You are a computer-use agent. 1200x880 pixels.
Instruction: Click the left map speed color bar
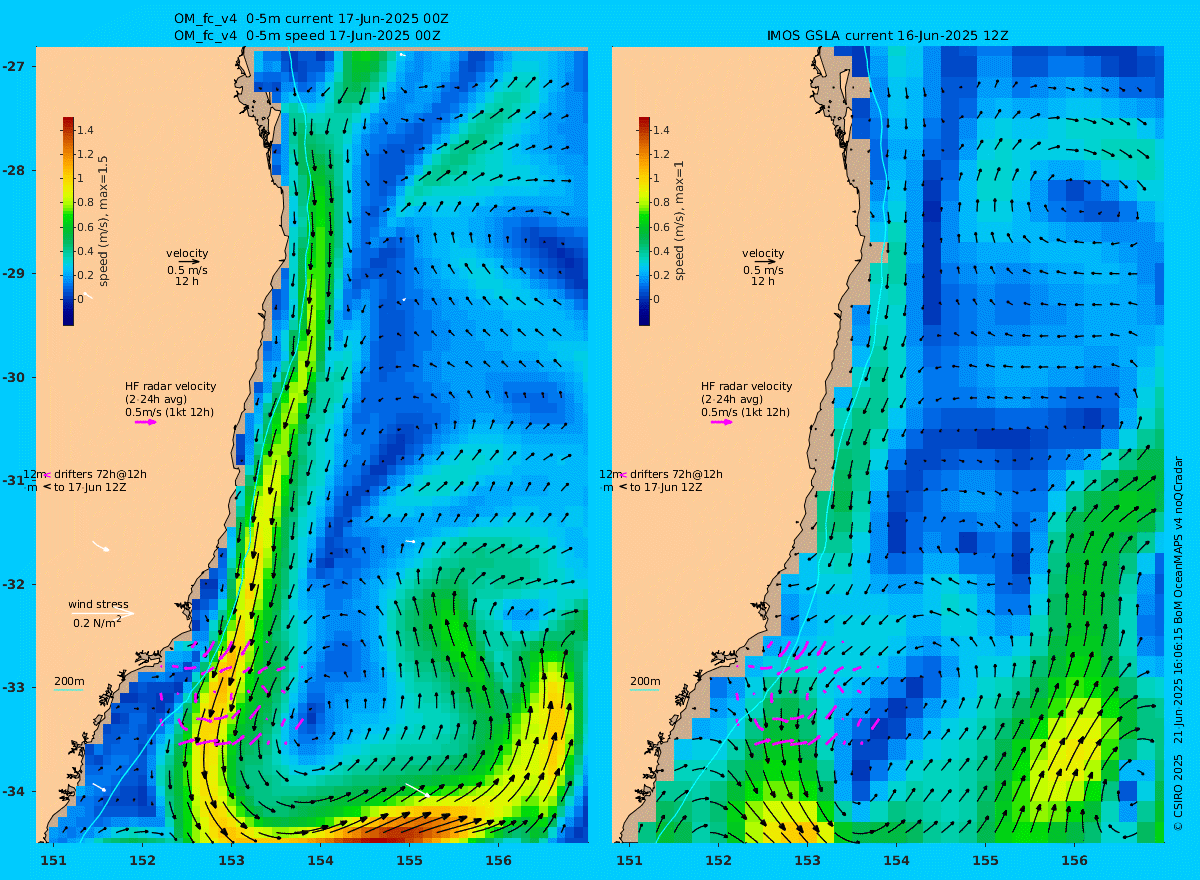pyautogui.click(x=68, y=221)
